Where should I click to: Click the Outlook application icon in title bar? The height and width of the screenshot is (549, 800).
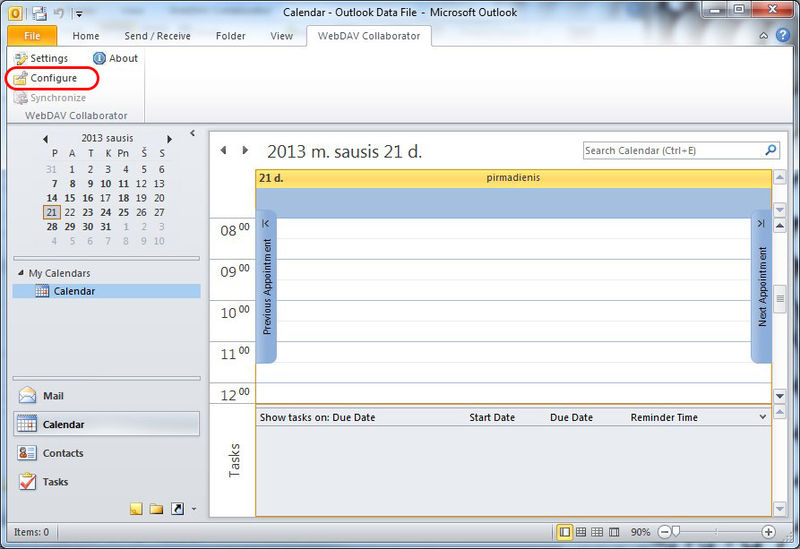click(x=15, y=13)
